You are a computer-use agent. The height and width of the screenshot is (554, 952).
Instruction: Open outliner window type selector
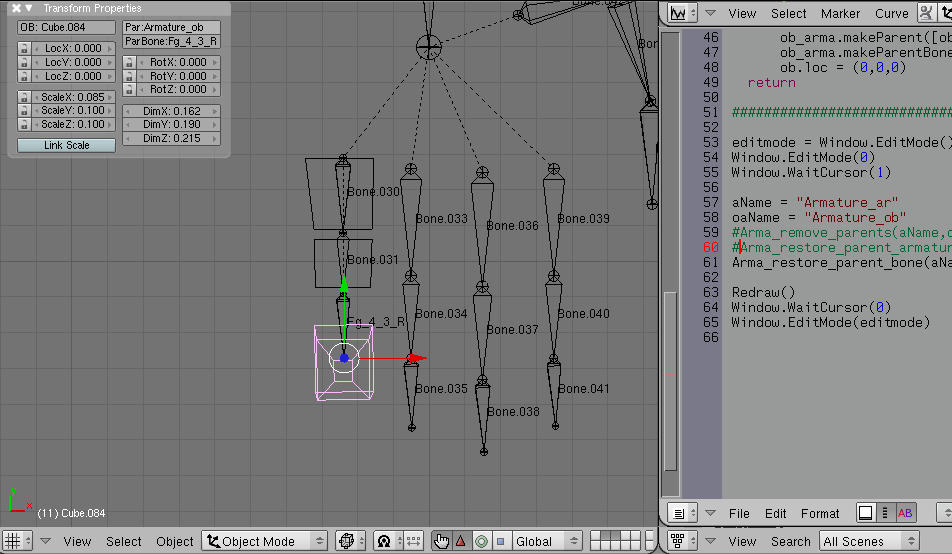click(682, 541)
